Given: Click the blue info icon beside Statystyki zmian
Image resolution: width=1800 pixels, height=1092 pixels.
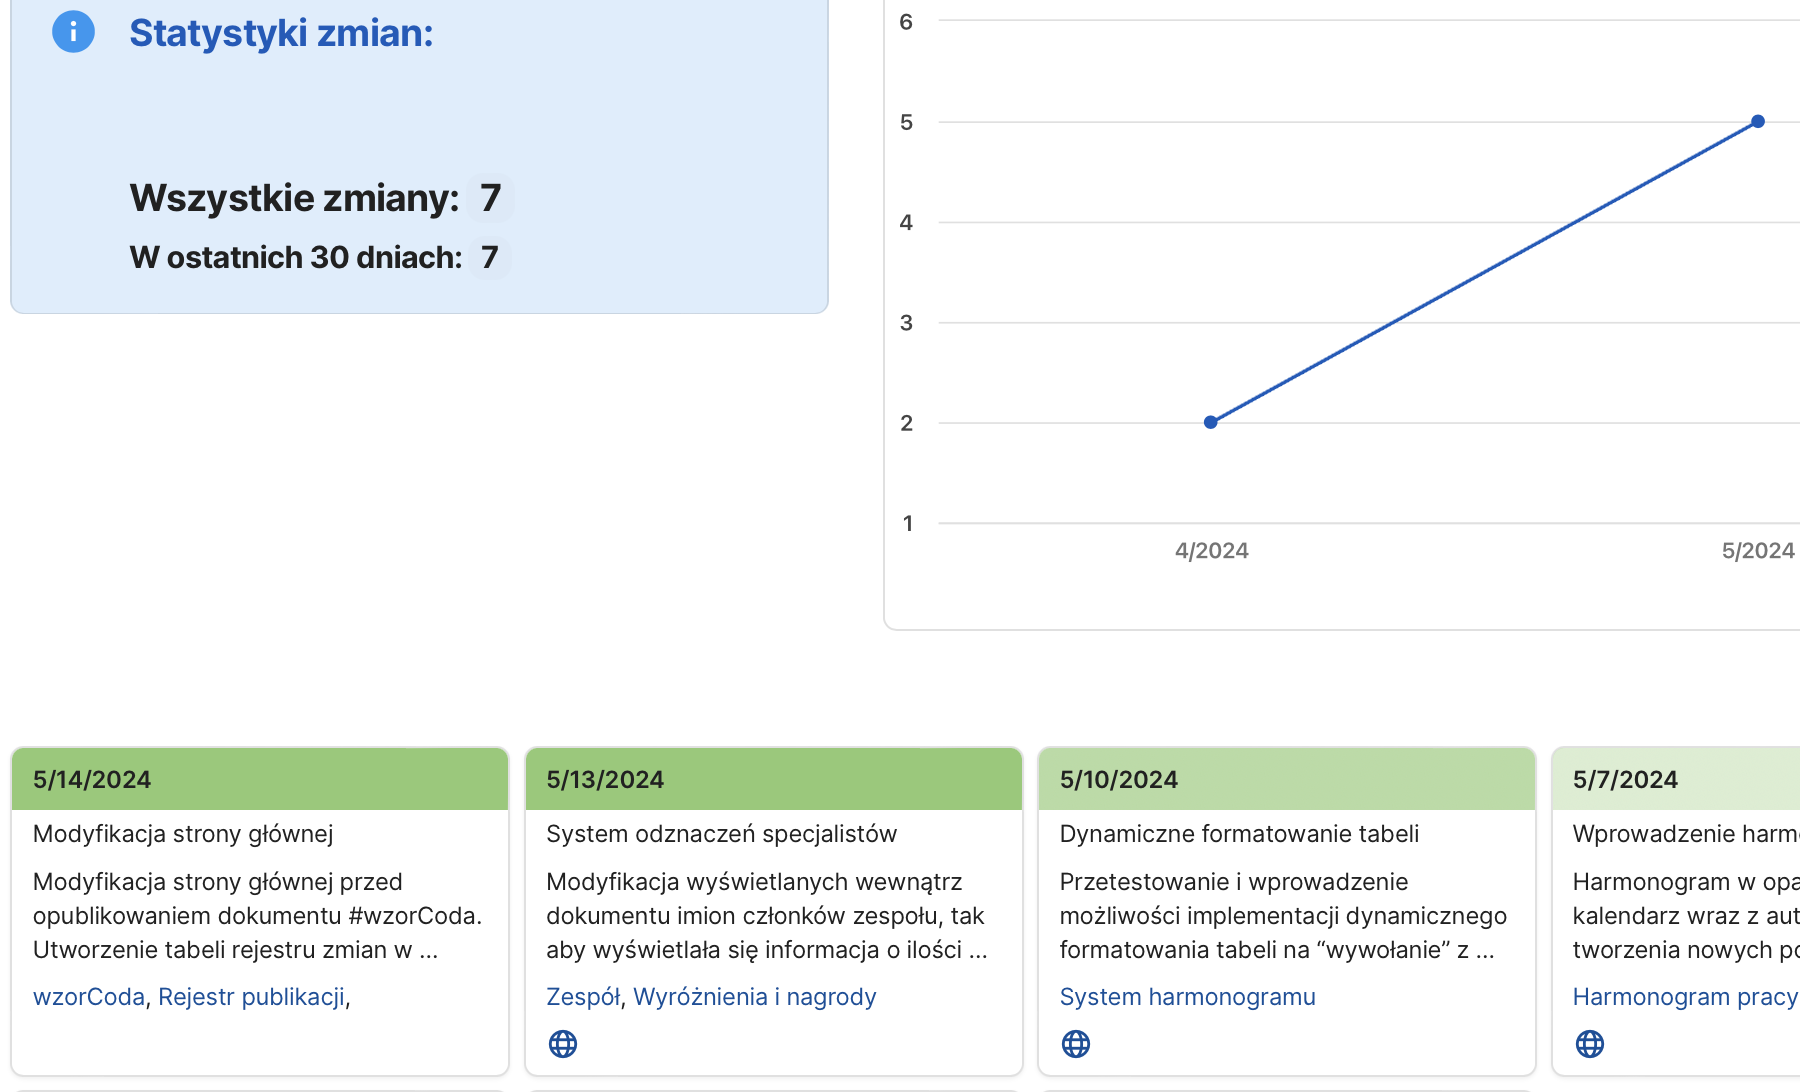Looking at the screenshot, I should (73, 32).
